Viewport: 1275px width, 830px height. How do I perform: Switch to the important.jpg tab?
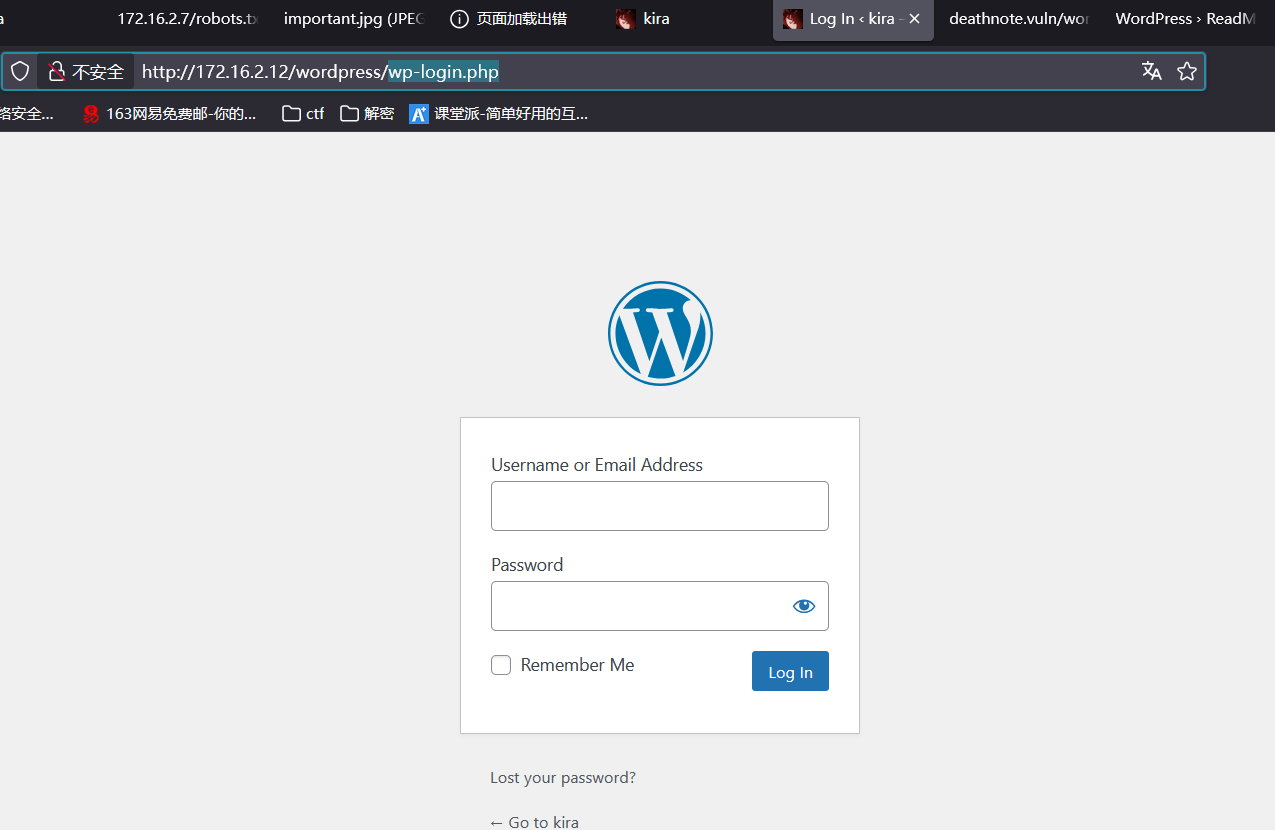tap(354, 19)
